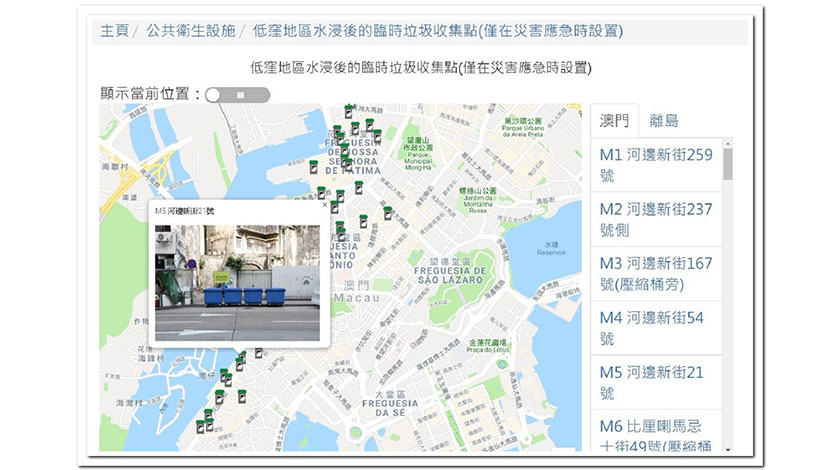Click bin marker nearest 望廈山市政公園 label
This screenshot has height=470, width=840.
point(376,136)
